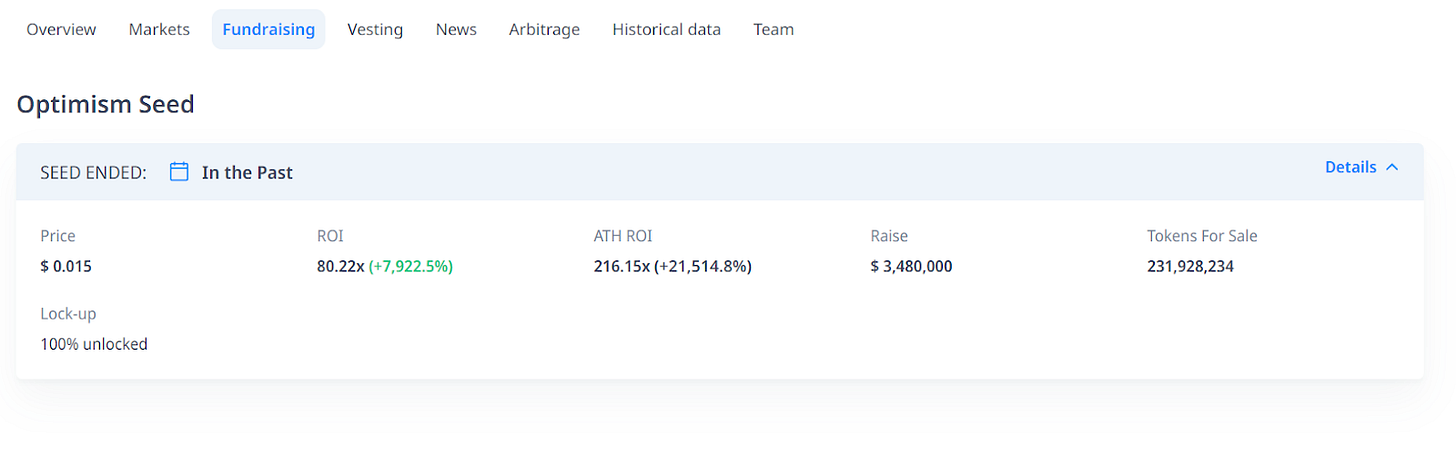Select the Fundraising tab

(268, 29)
